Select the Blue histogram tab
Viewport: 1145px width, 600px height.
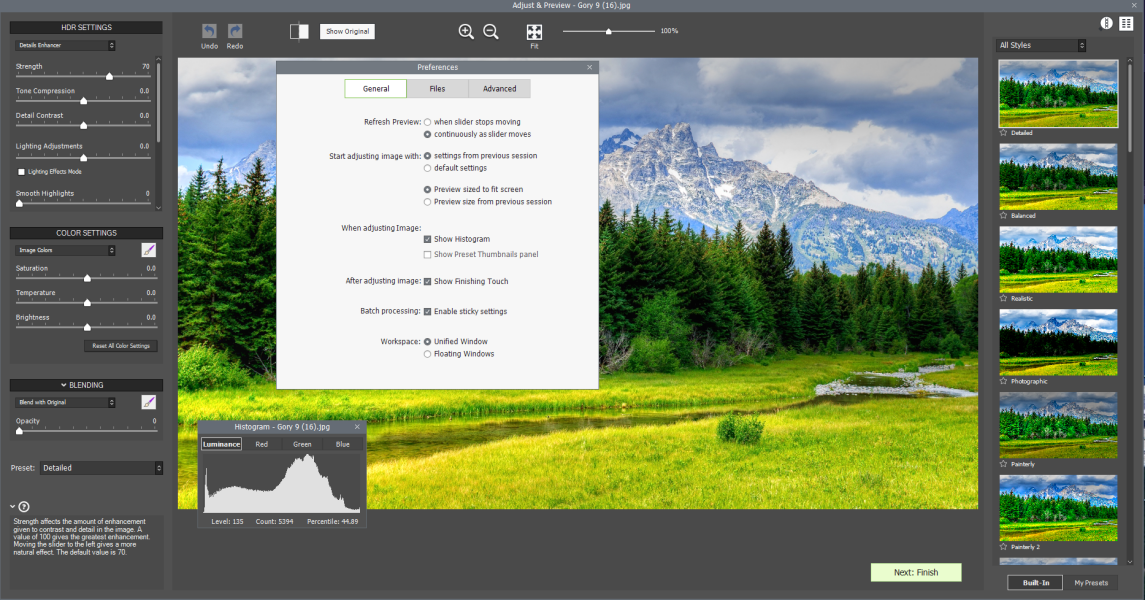[342, 444]
